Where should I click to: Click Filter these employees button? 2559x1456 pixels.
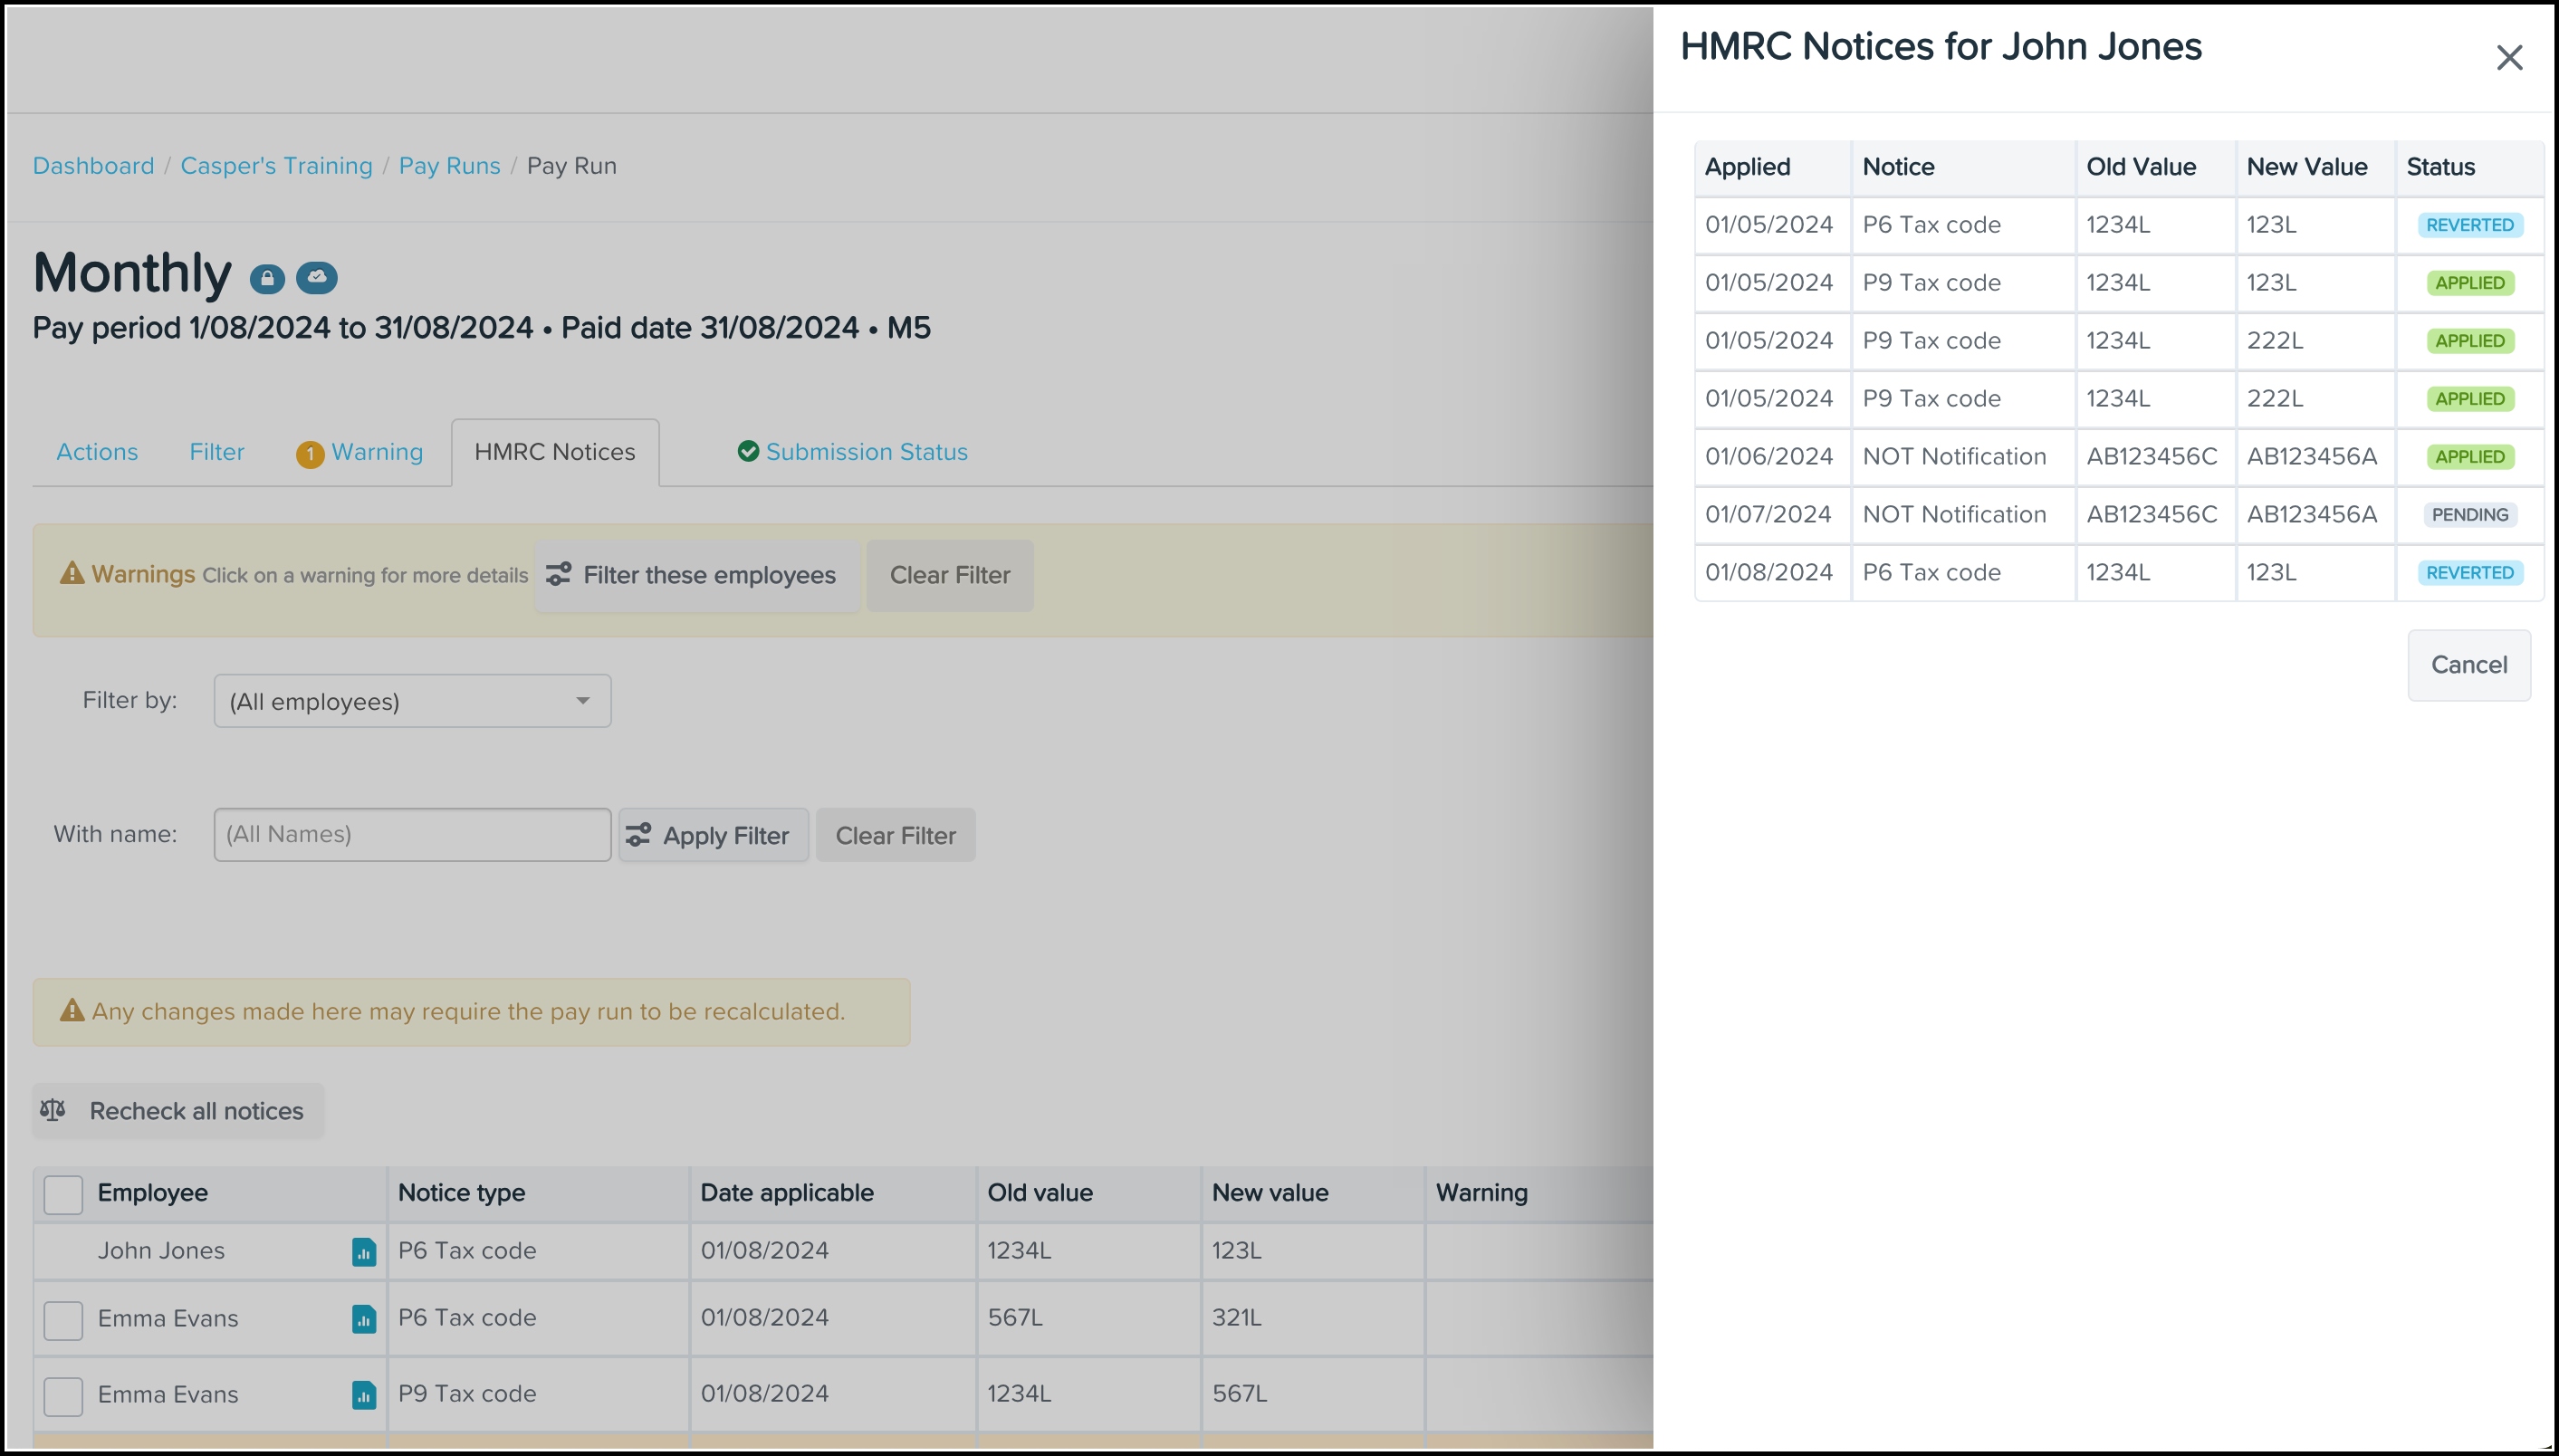(697, 575)
